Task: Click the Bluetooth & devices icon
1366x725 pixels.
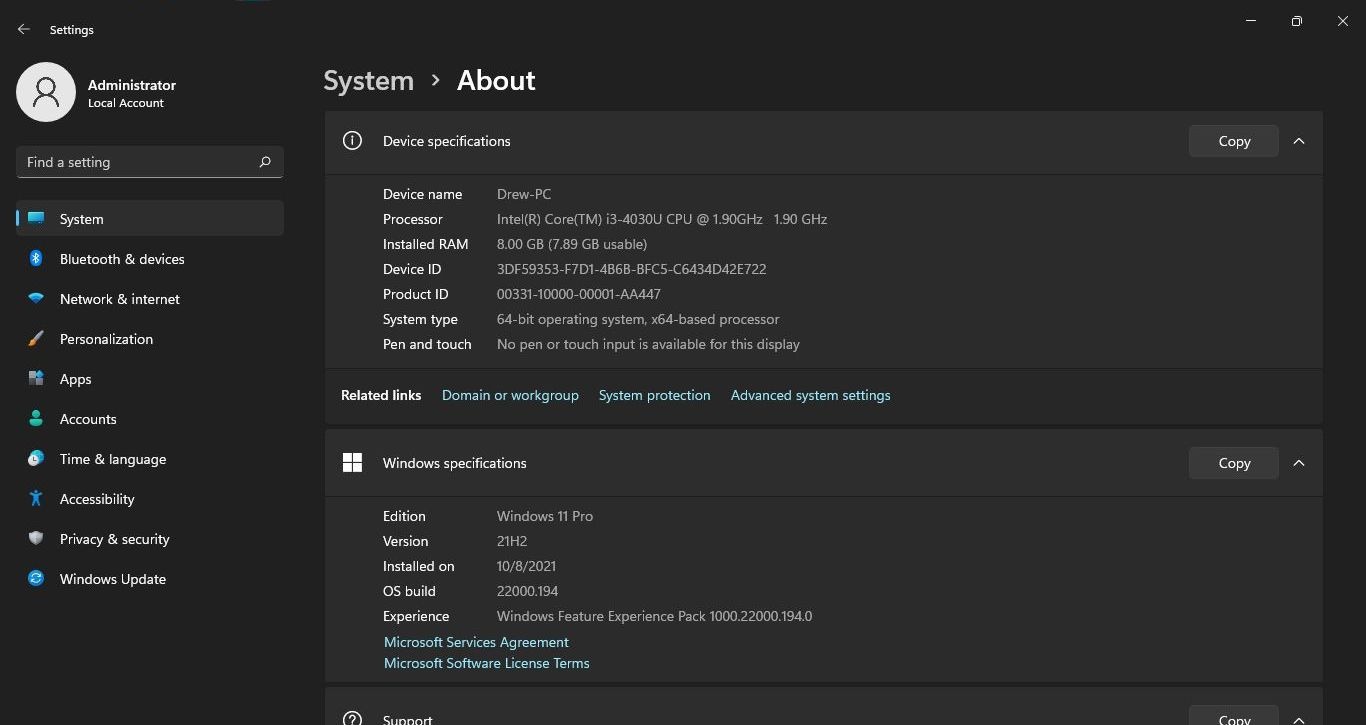Action: pos(36,259)
